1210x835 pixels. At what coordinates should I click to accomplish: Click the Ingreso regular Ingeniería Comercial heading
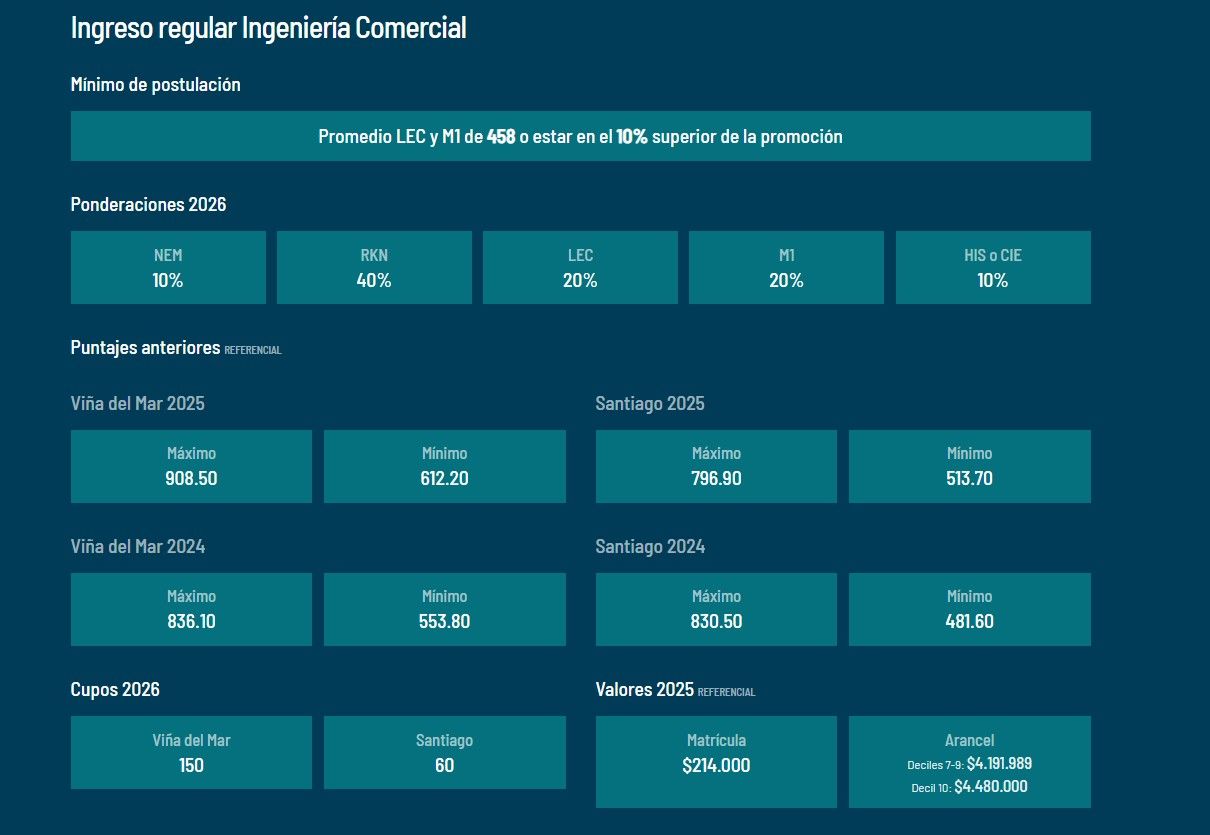[268, 28]
